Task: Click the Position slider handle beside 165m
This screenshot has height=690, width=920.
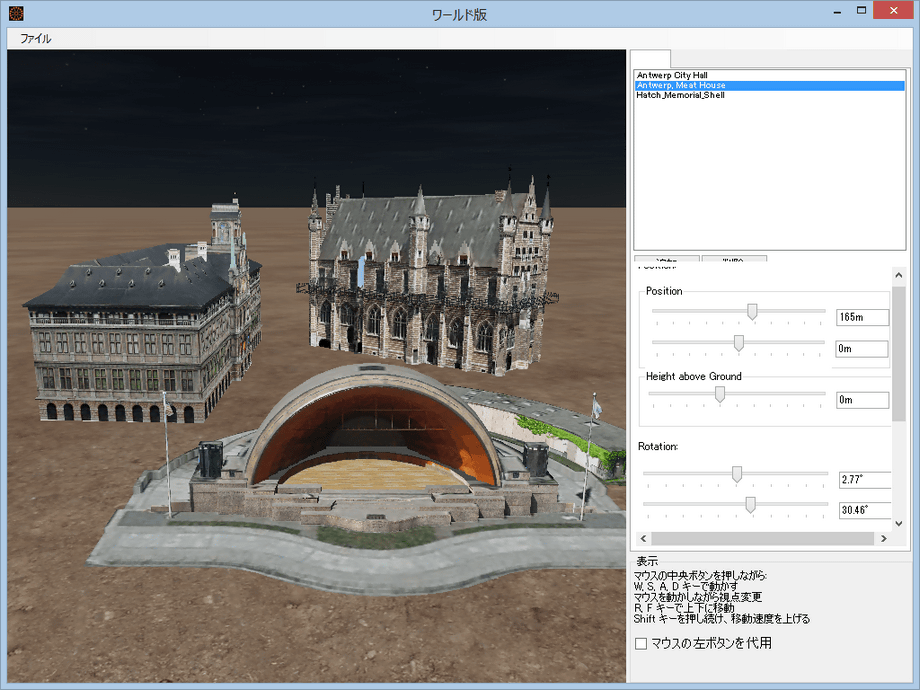Action: [x=752, y=312]
